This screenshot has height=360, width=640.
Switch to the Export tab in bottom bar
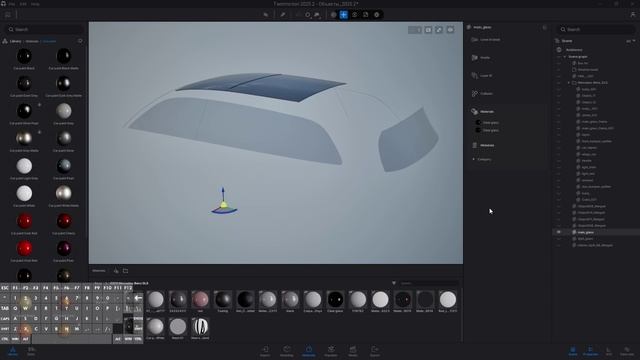[x=375, y=351]
